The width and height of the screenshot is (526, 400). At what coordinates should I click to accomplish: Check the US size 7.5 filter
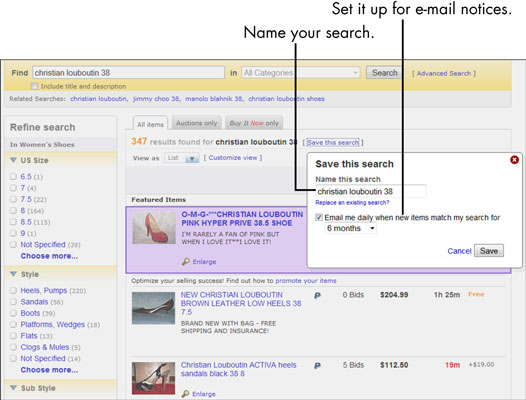pos(13,199)
